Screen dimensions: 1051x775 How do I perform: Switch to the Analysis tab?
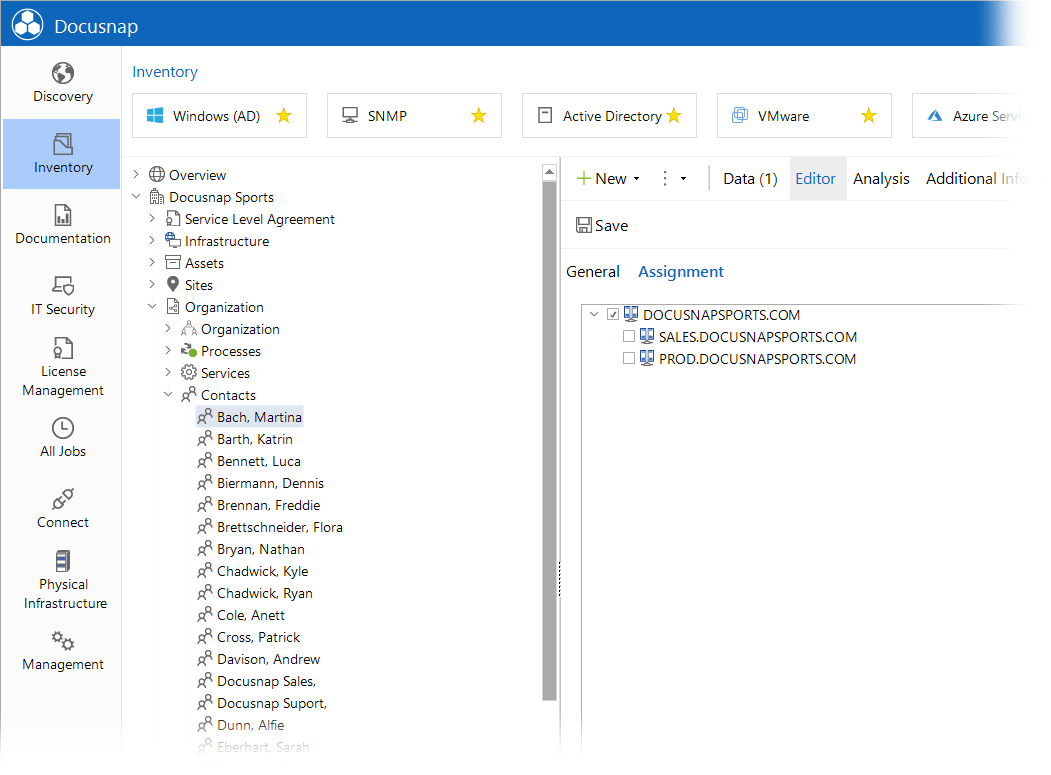click(x=881, y=178)
